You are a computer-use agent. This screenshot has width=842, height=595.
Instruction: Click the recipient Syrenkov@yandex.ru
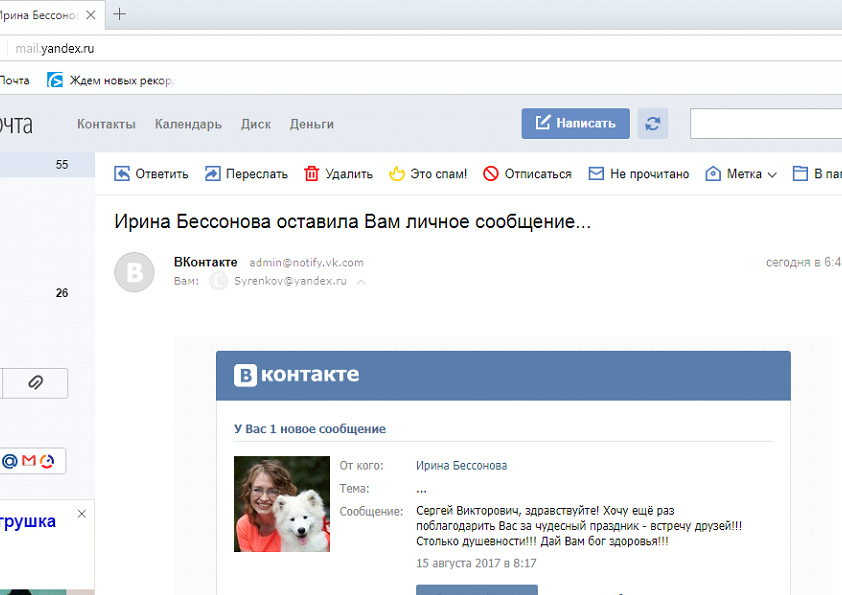290,281
